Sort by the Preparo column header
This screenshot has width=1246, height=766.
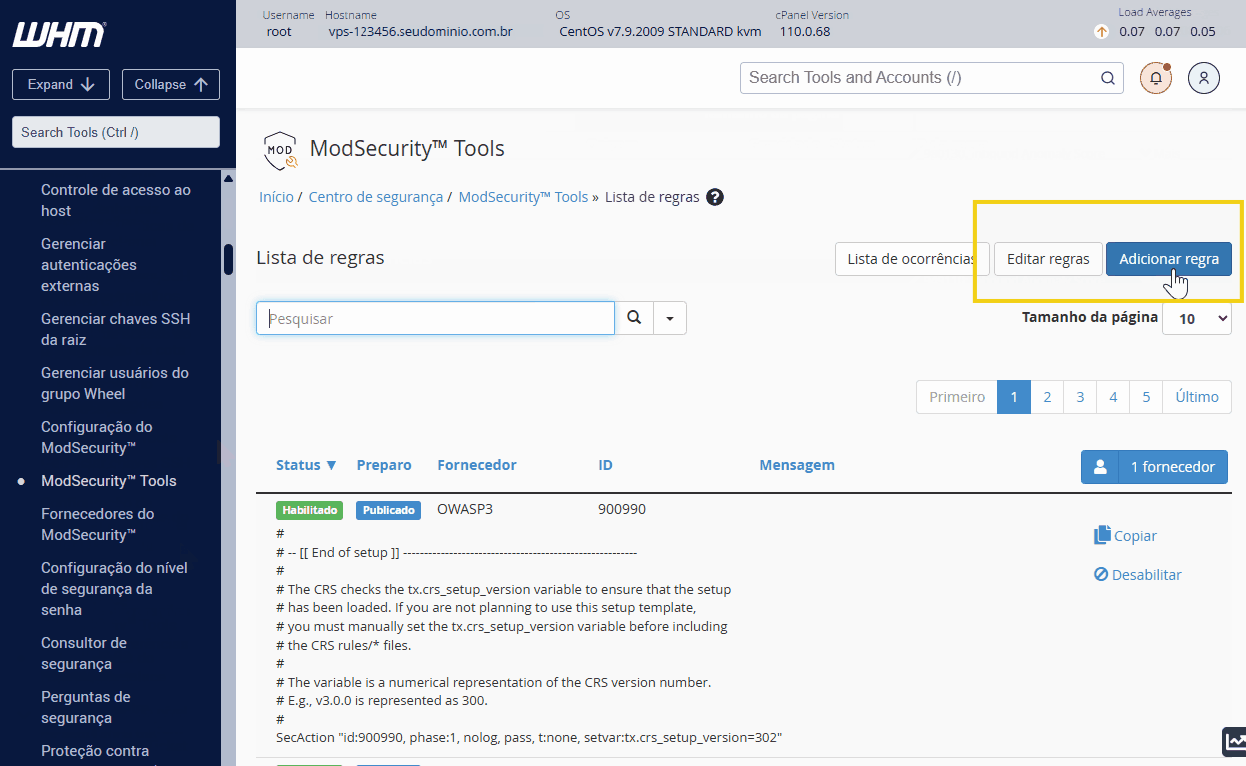(384, 465)
